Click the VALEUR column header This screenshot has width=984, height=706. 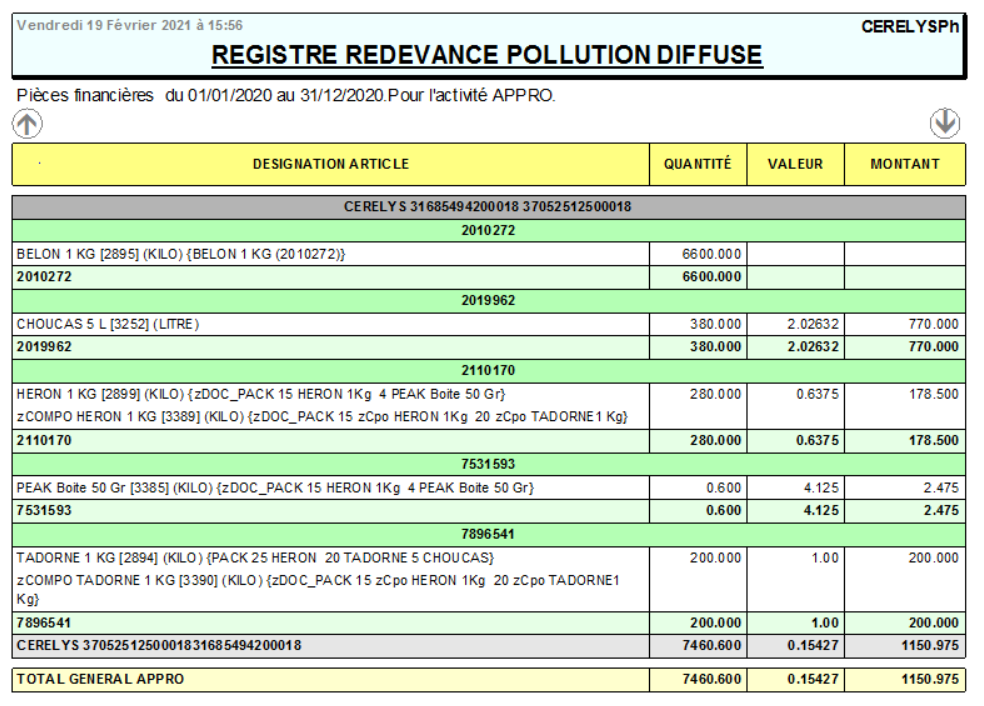(795, 164)
